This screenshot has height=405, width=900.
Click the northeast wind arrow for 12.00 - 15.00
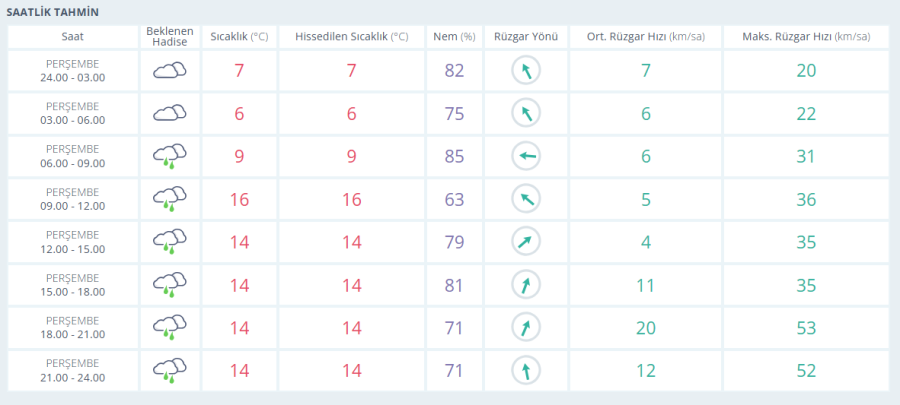tap(525, 243)
